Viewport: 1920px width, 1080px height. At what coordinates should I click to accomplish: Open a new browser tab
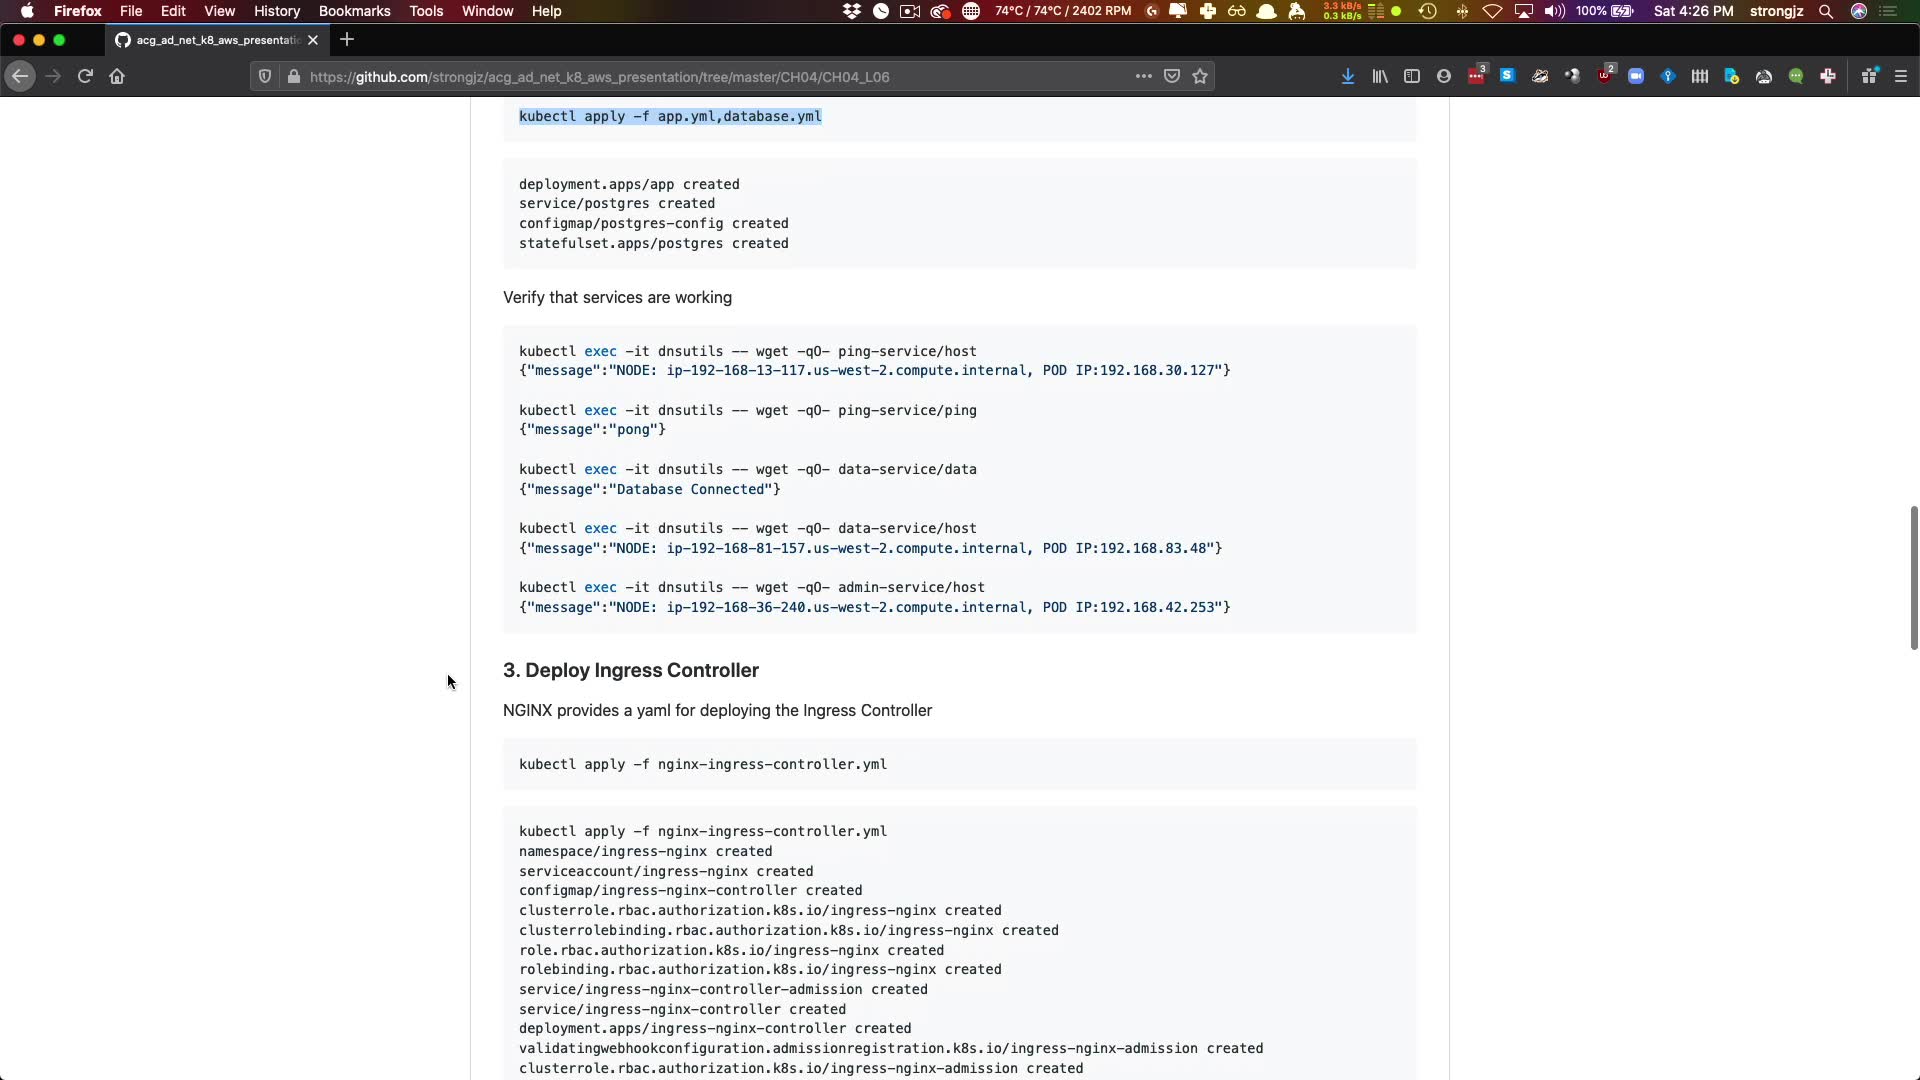pyautogui.click(x=347, y=40)
